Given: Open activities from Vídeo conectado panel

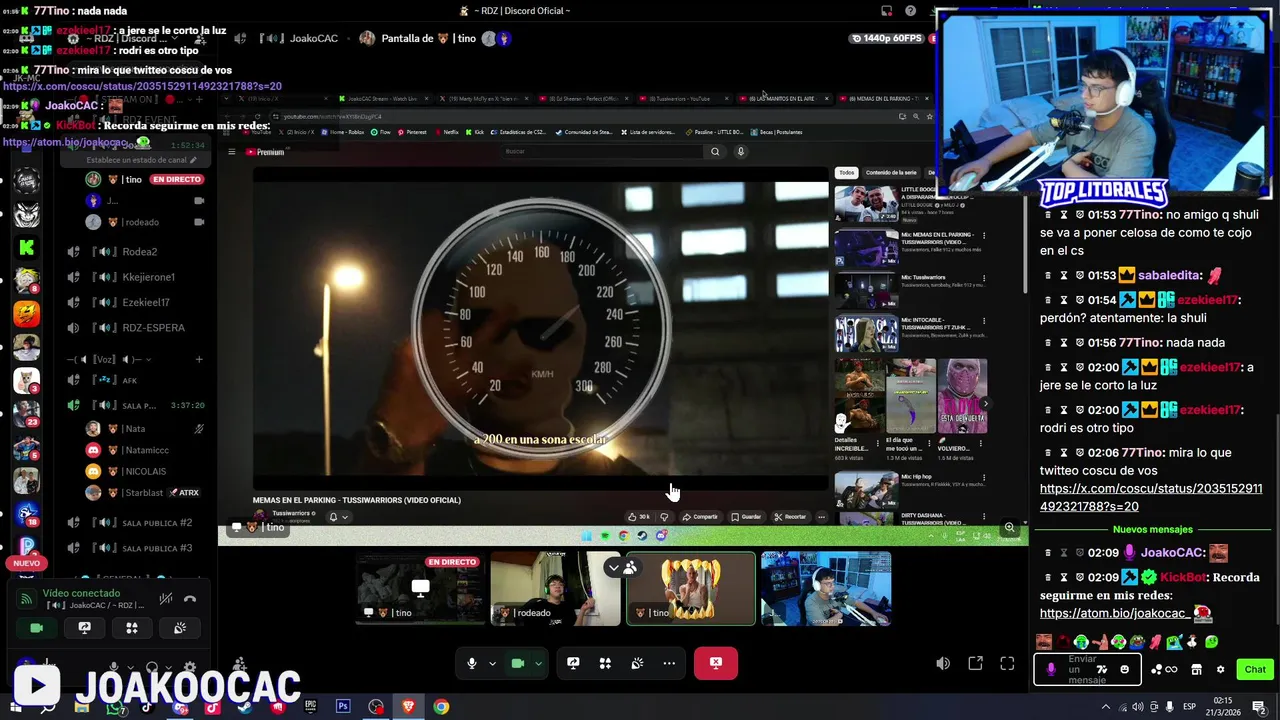Looking at the screenshot, I should [x=131, y=628].
